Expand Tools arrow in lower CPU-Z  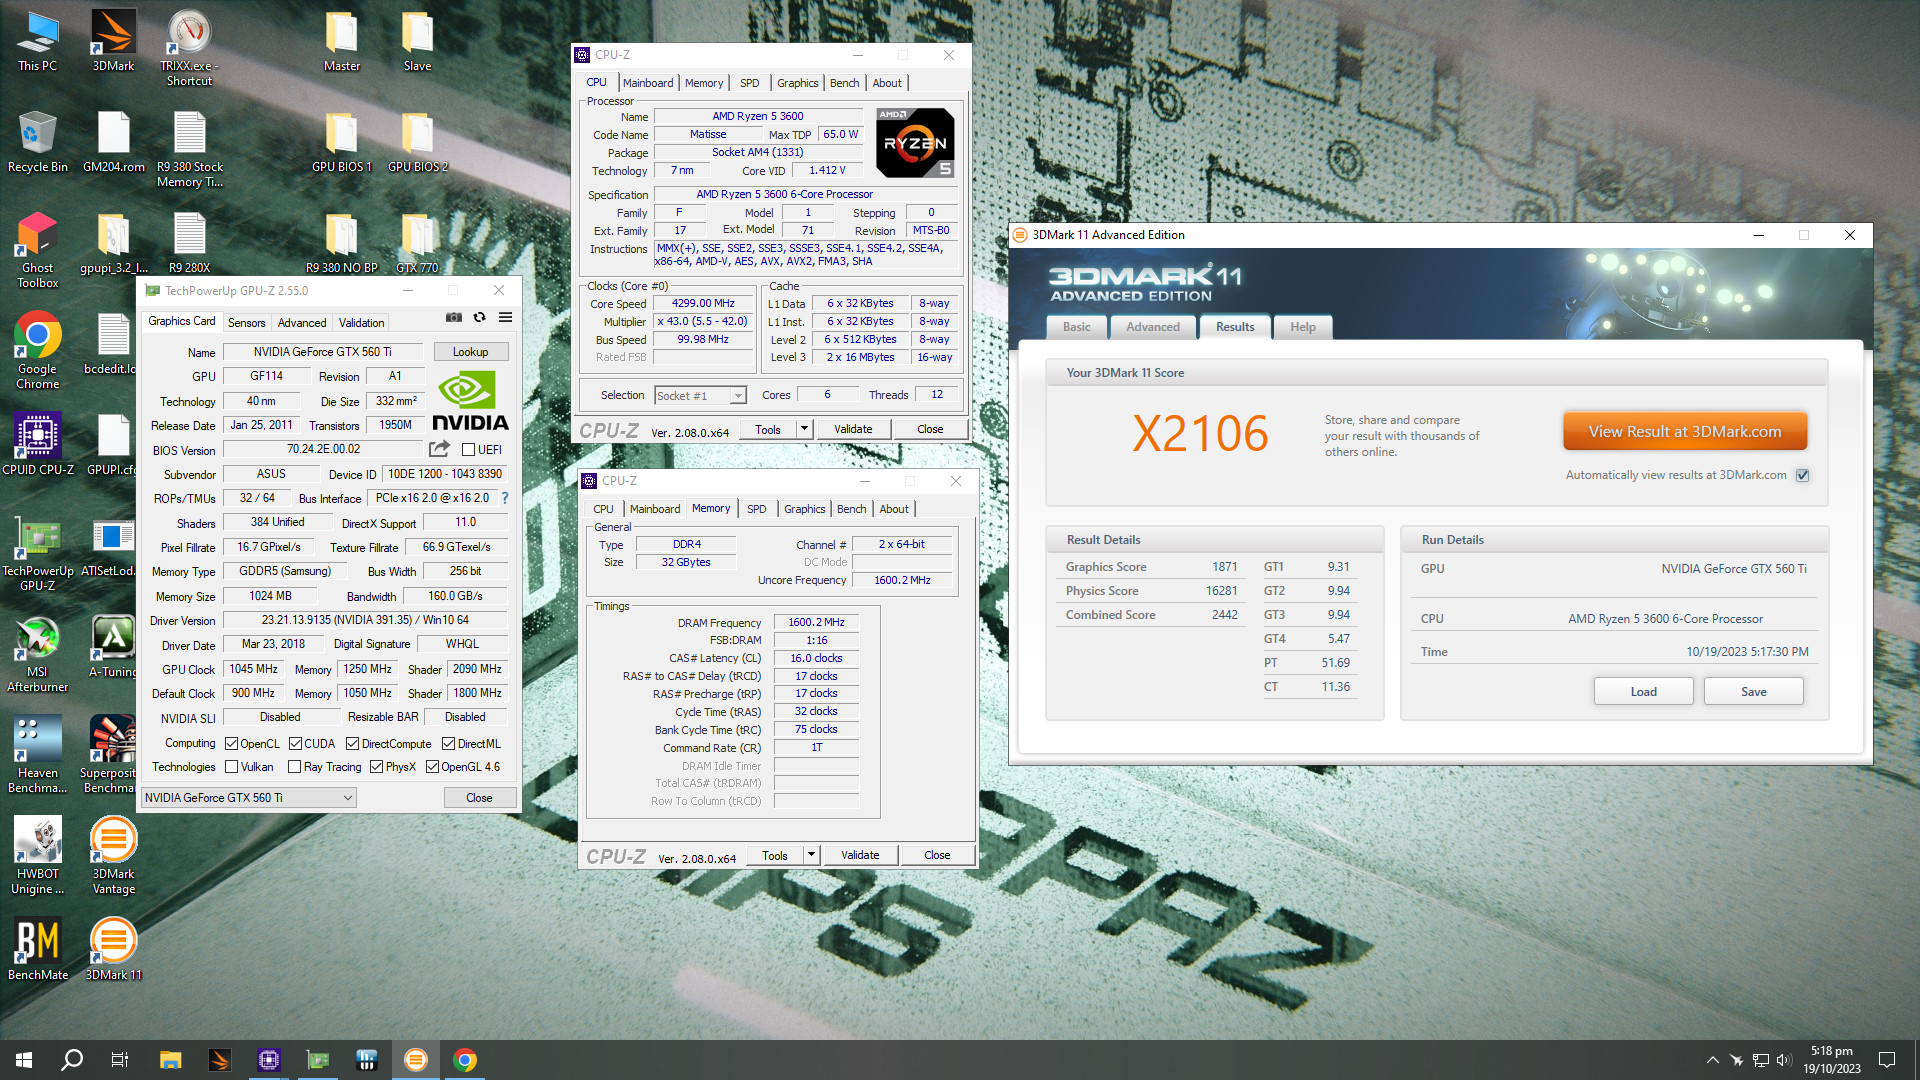811,855
